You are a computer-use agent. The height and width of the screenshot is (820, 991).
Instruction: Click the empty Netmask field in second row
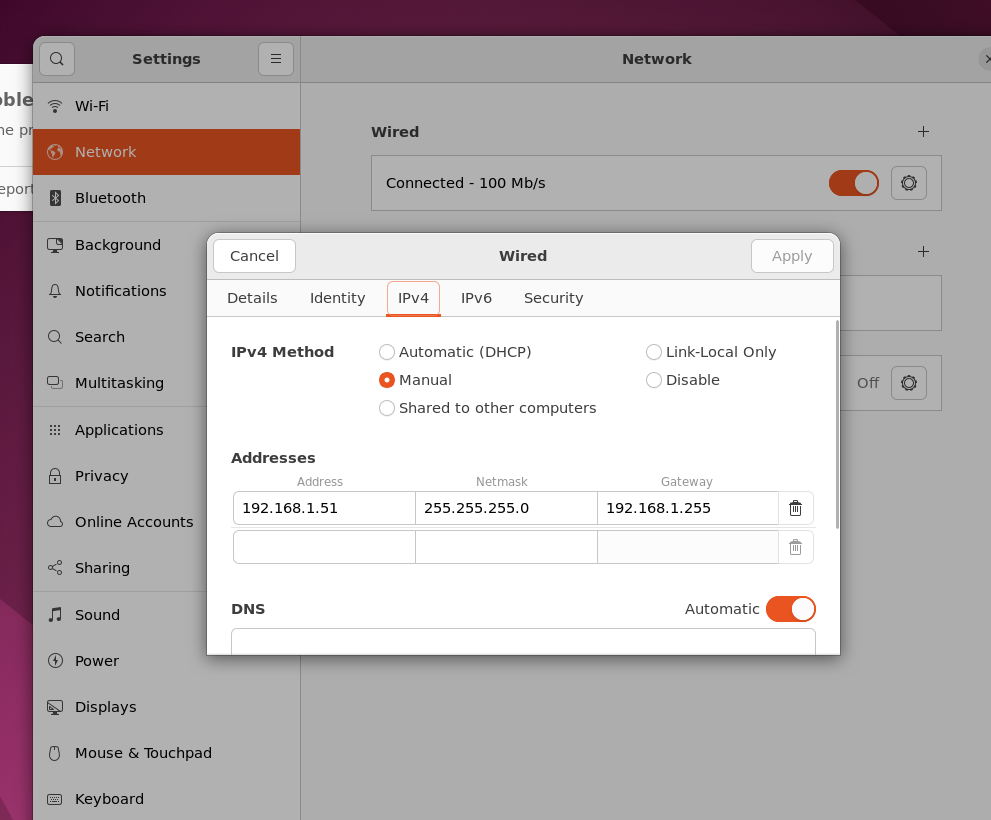click(506, 547)
